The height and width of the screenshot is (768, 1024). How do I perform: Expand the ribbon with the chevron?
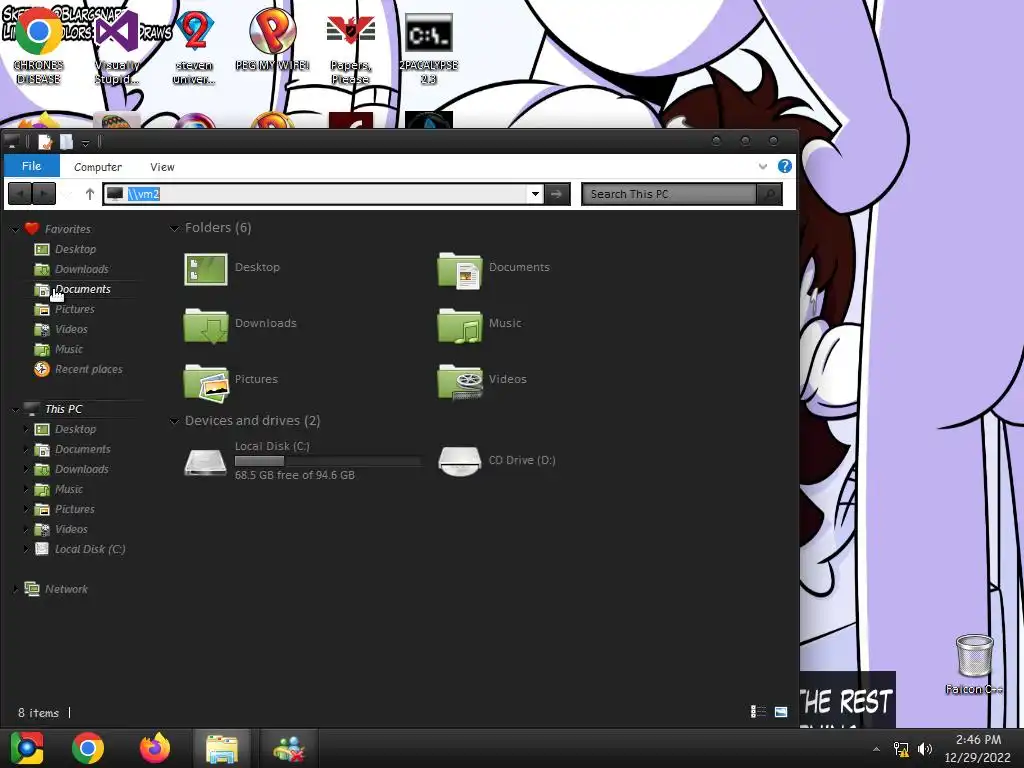763,167
